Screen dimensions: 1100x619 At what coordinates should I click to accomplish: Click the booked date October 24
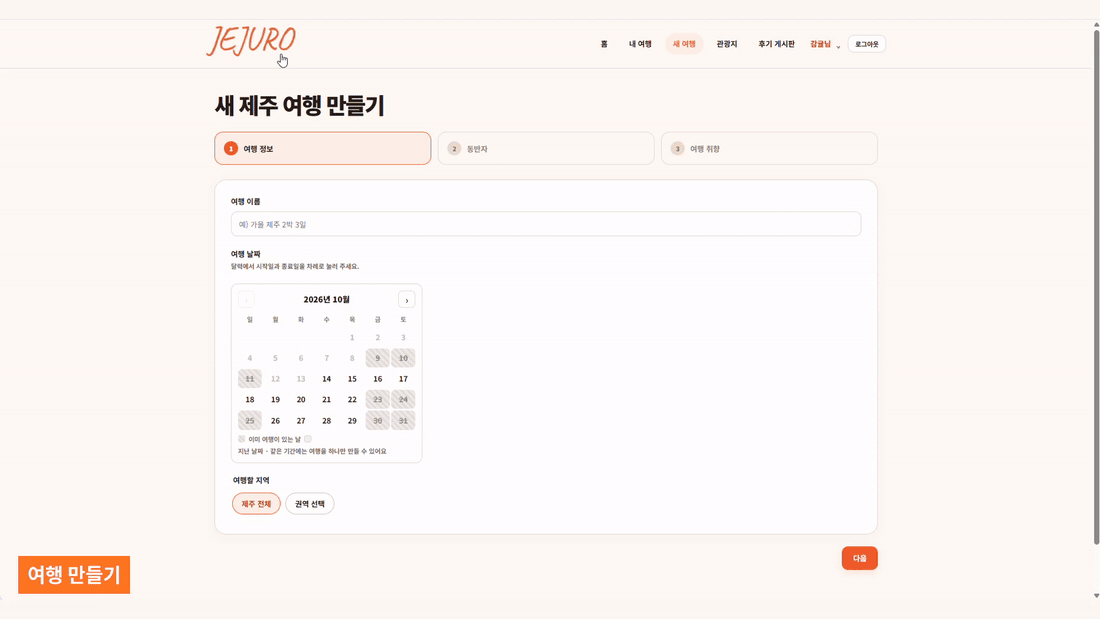403,399
